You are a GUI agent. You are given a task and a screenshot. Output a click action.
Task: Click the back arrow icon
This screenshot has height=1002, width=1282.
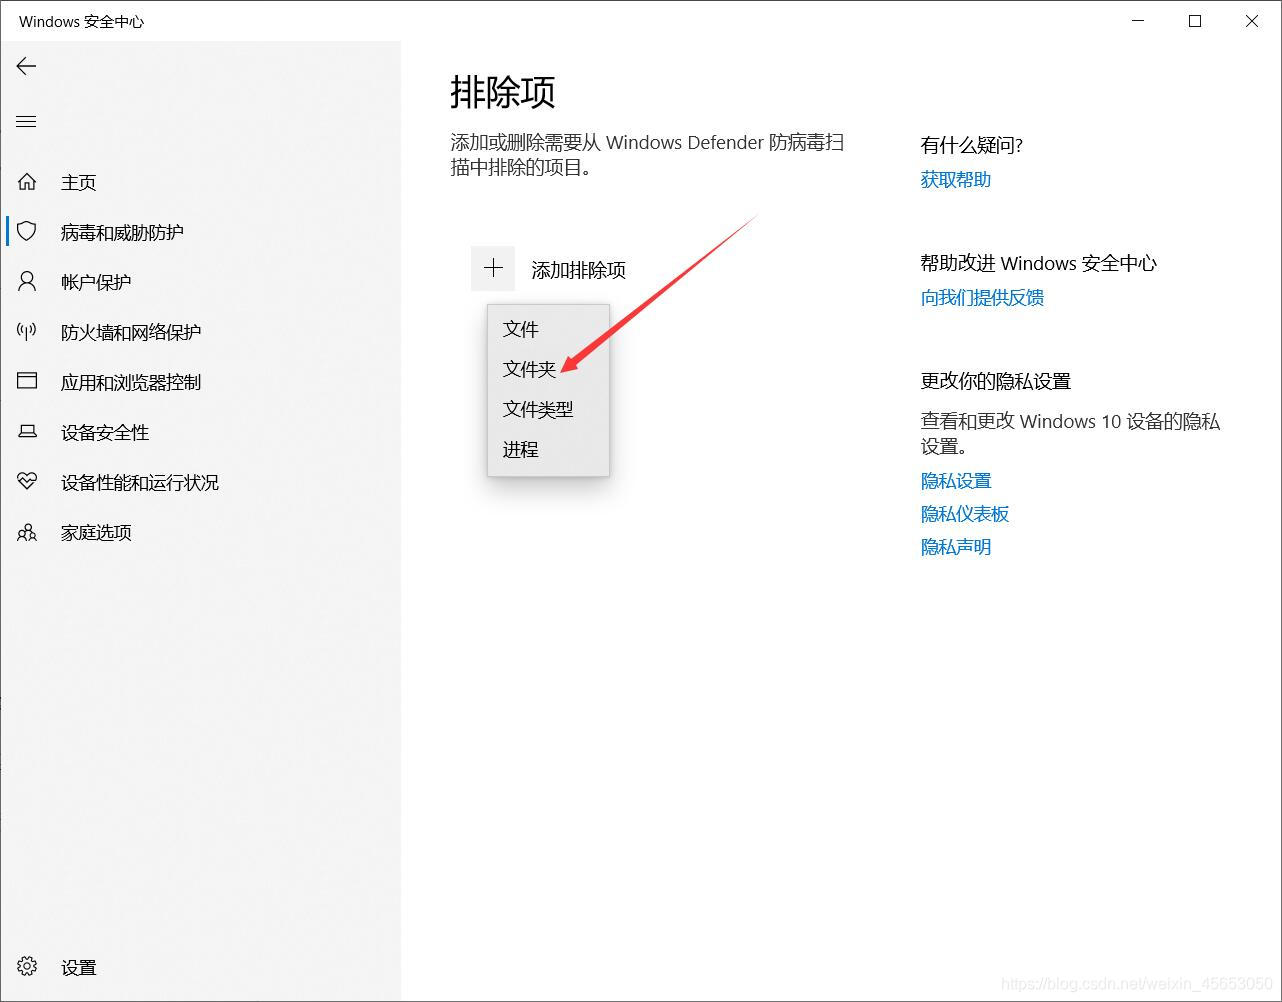(x=26, y=66)
